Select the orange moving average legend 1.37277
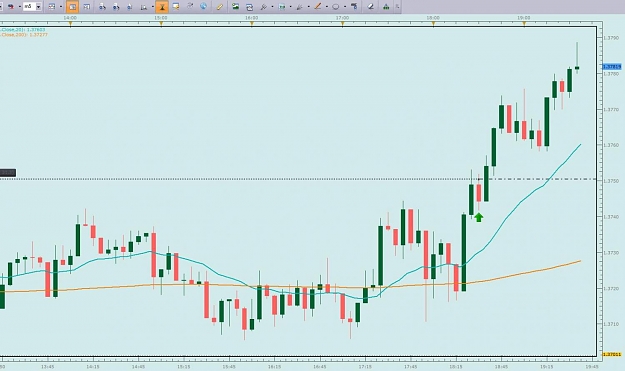This screenshot has height=371, width=625. click(24, 35)
